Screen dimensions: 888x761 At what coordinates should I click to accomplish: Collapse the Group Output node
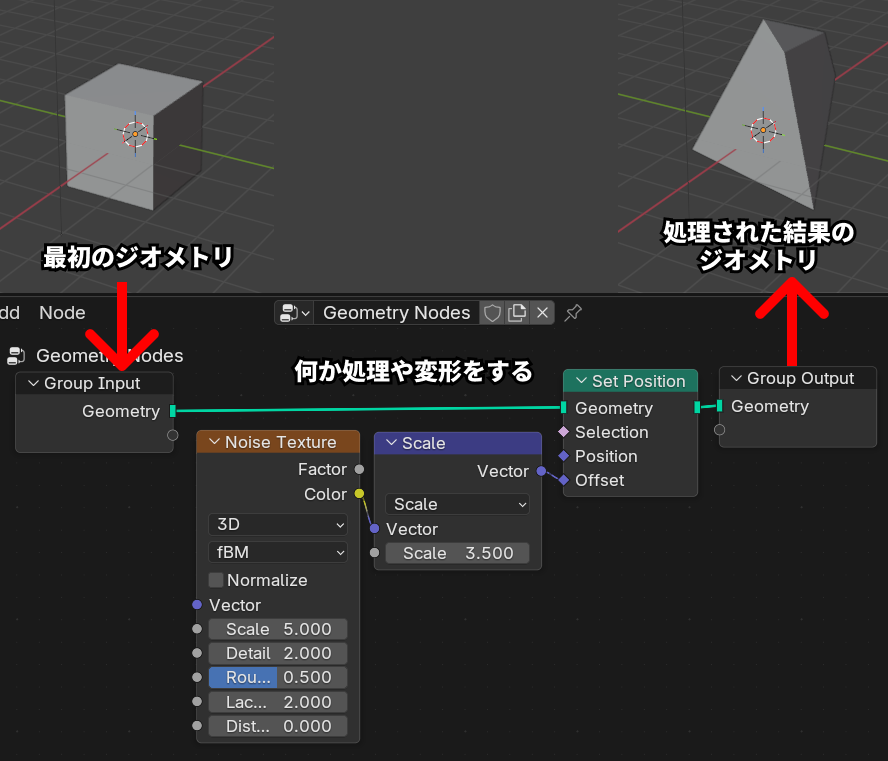736,378
